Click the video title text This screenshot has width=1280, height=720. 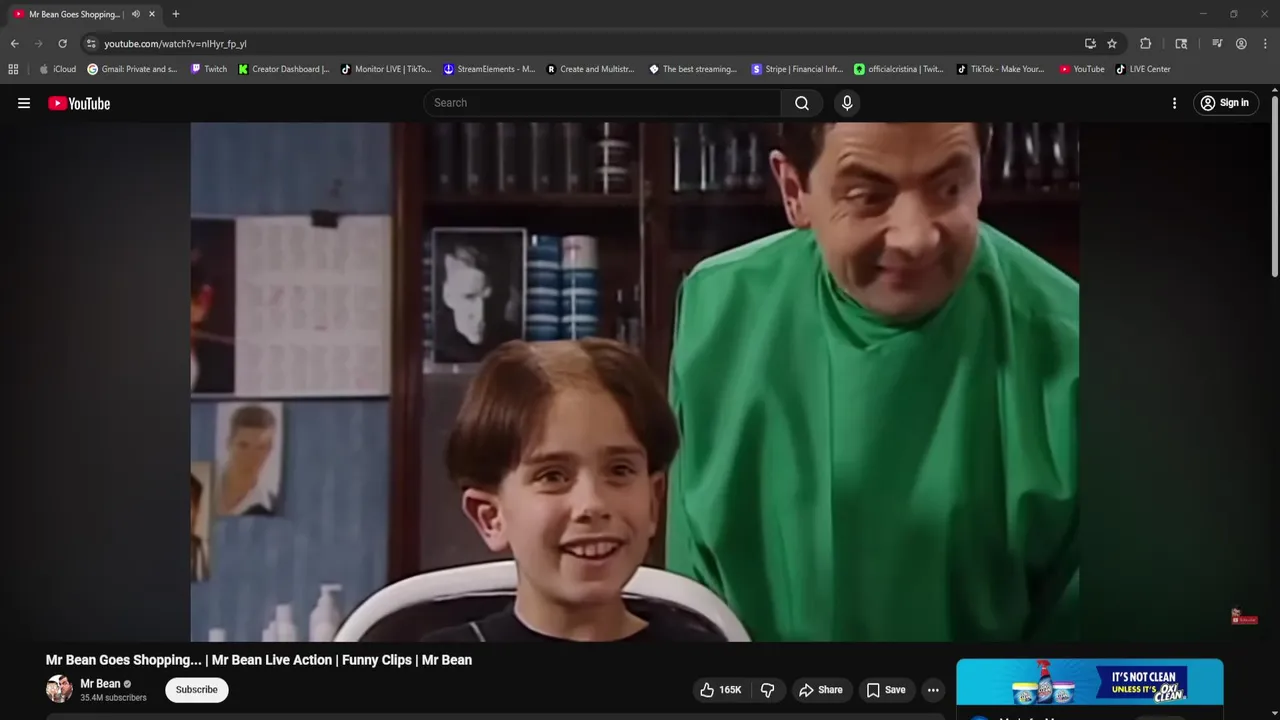[x=259, y=660]
